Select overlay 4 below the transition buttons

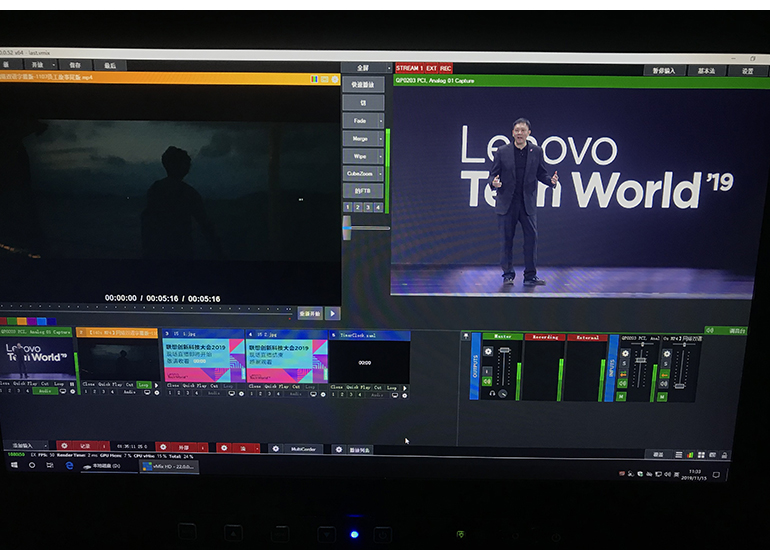pyautogui.click(x=378, y=207)
